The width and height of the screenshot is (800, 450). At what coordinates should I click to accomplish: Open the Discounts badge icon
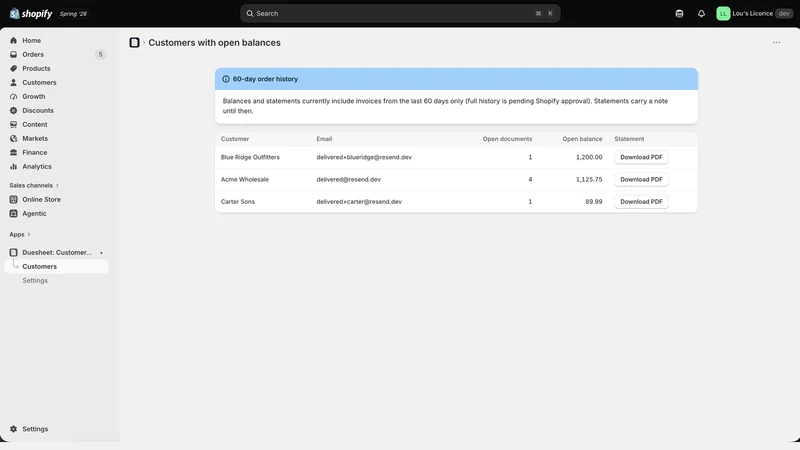pyautogui.click(x=13, y=111)
